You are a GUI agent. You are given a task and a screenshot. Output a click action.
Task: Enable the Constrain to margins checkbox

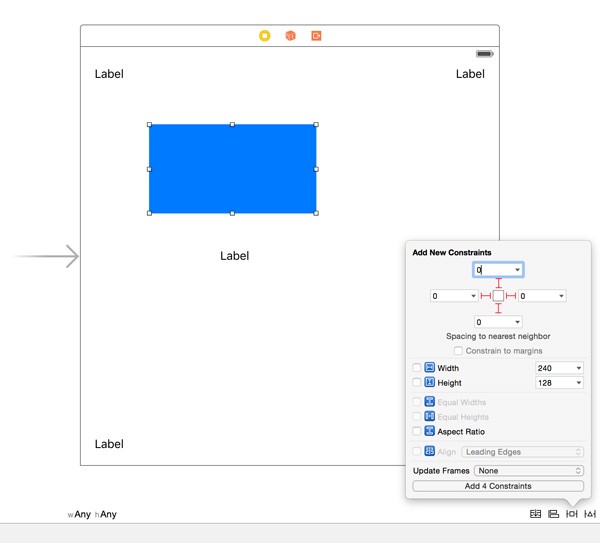coord(458,351)
